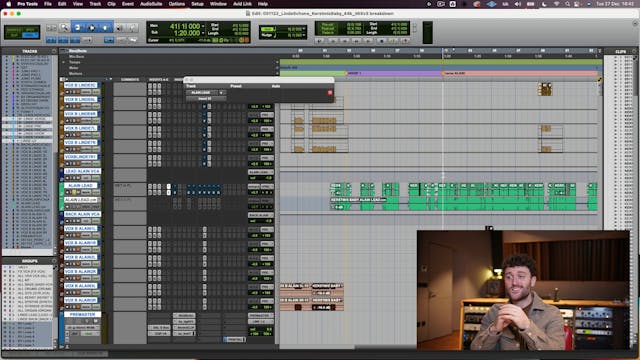Screen dimensions: 640x360
Task: Open the Clips list panel menu icon
Action: point(634,51)
